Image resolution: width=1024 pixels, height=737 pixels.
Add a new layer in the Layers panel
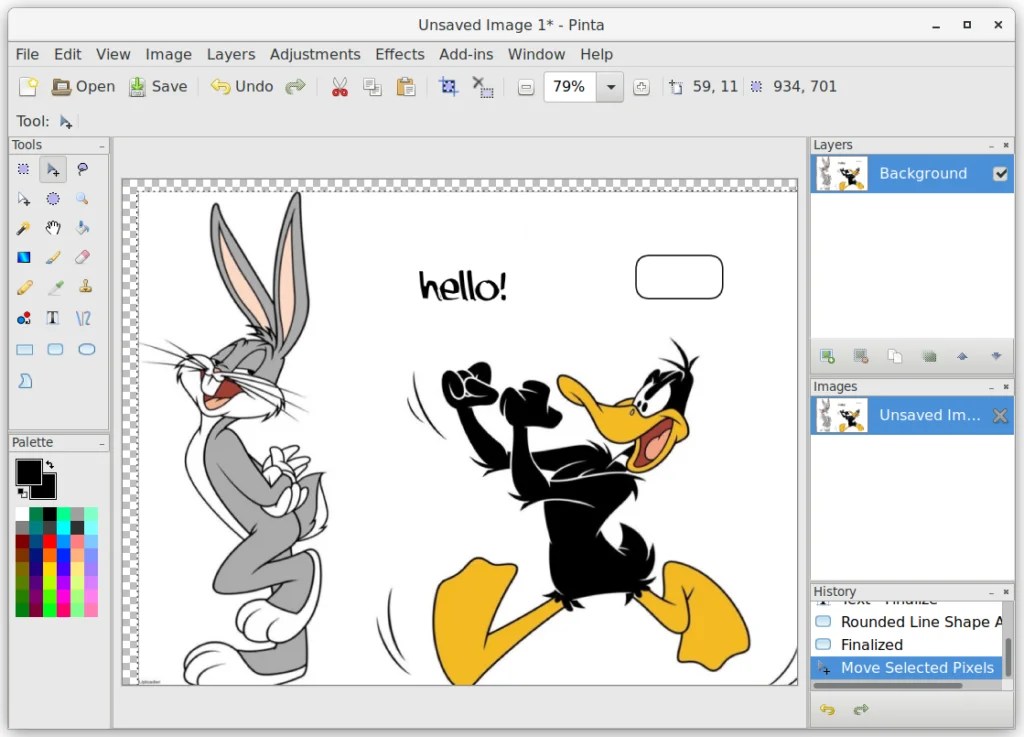pos(826,356)
